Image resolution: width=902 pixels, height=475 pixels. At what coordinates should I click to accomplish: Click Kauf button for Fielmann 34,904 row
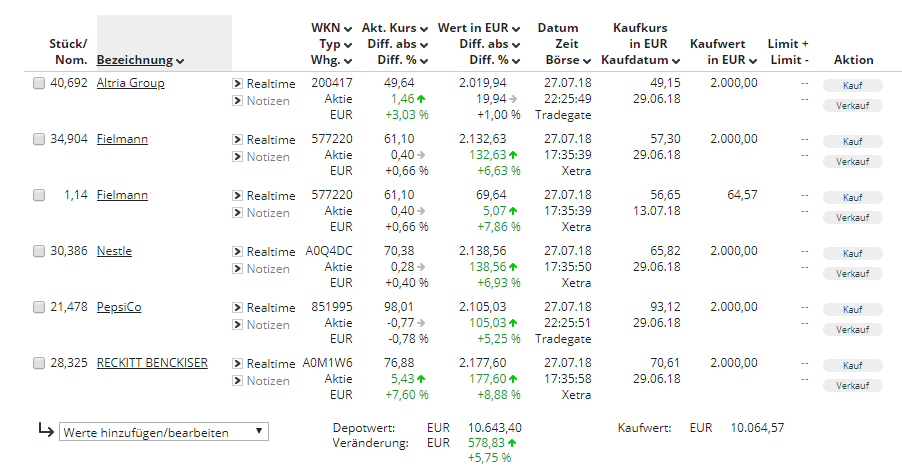853,141
